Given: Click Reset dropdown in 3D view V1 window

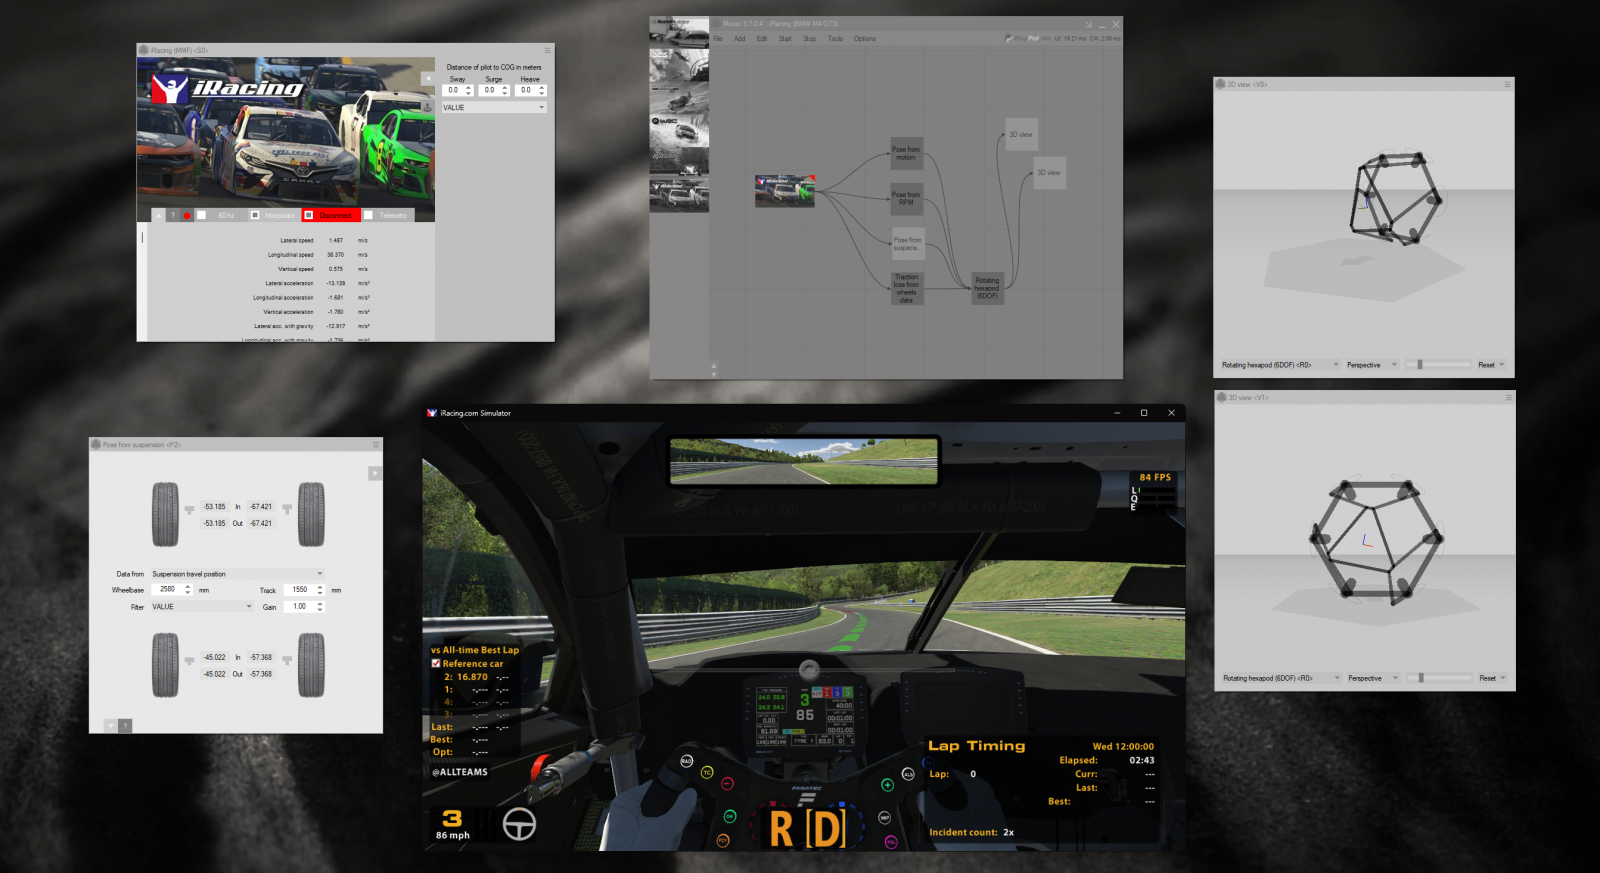Looking at the screenshot, I should pos(1492,678).
